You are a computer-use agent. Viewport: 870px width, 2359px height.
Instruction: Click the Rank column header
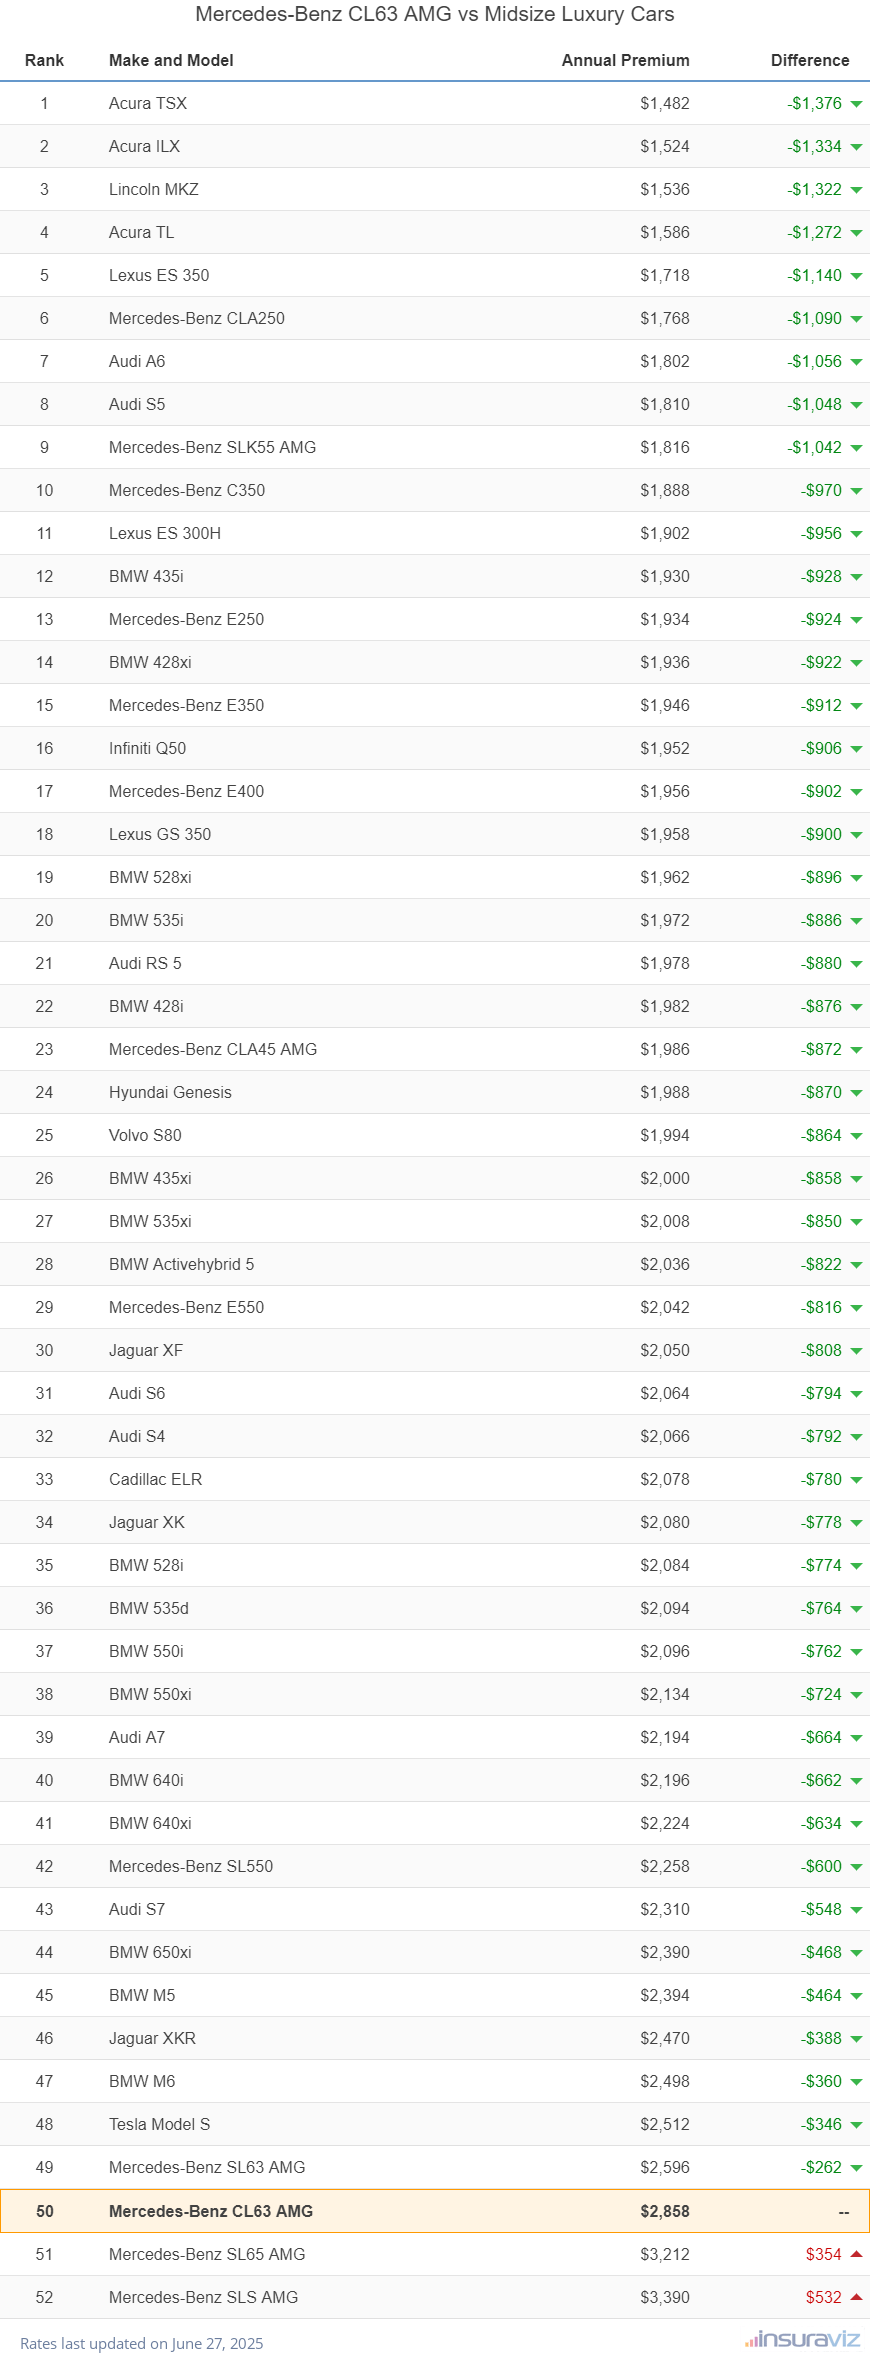tap(44, 60)
